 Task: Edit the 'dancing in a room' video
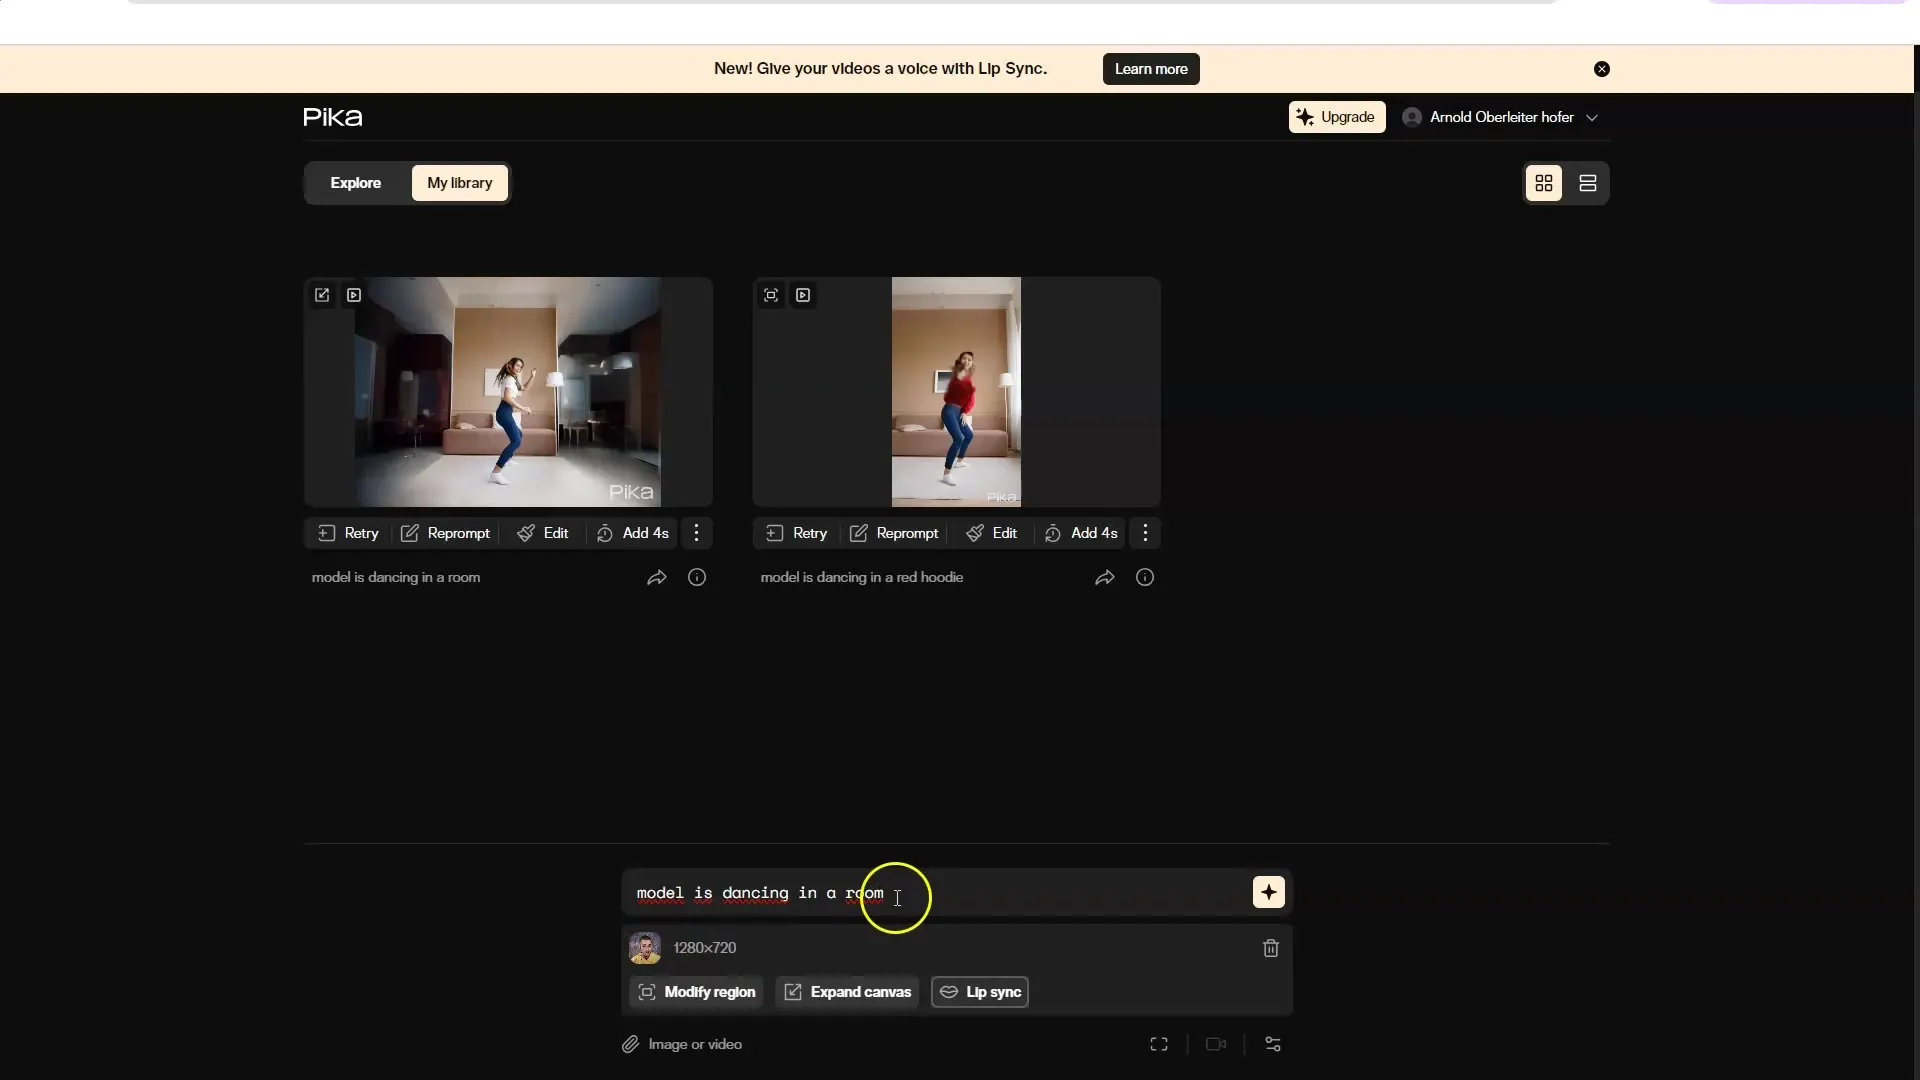(x=543, y=533)
